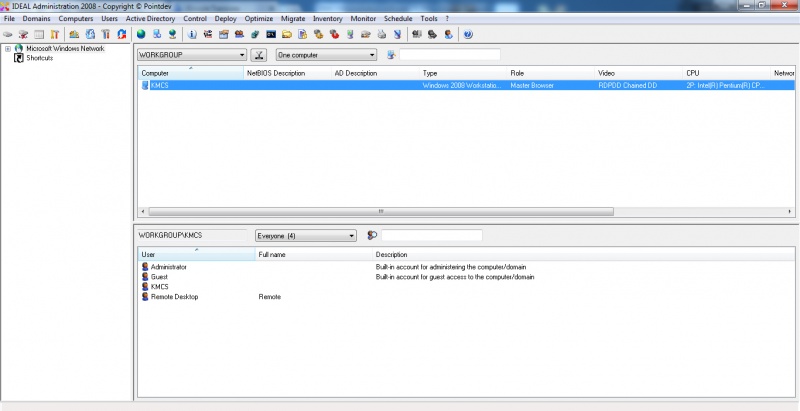This screenshot has width=800, height=411.
Task: Click the scrollbar left arrow in computer list
Action: tap(143, 212)
